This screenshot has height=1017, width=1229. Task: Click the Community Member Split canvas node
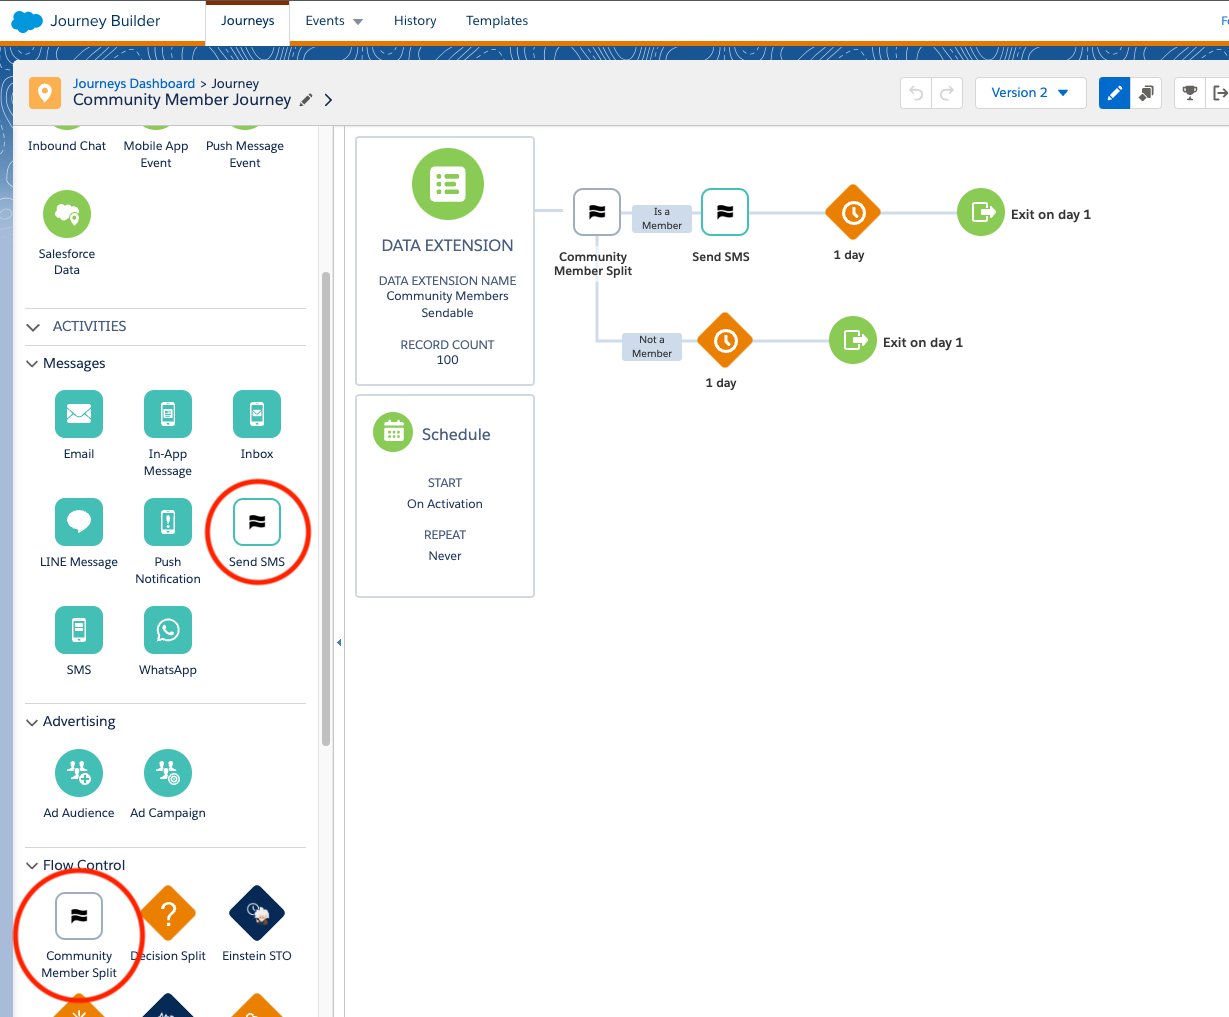coord(597,213)
